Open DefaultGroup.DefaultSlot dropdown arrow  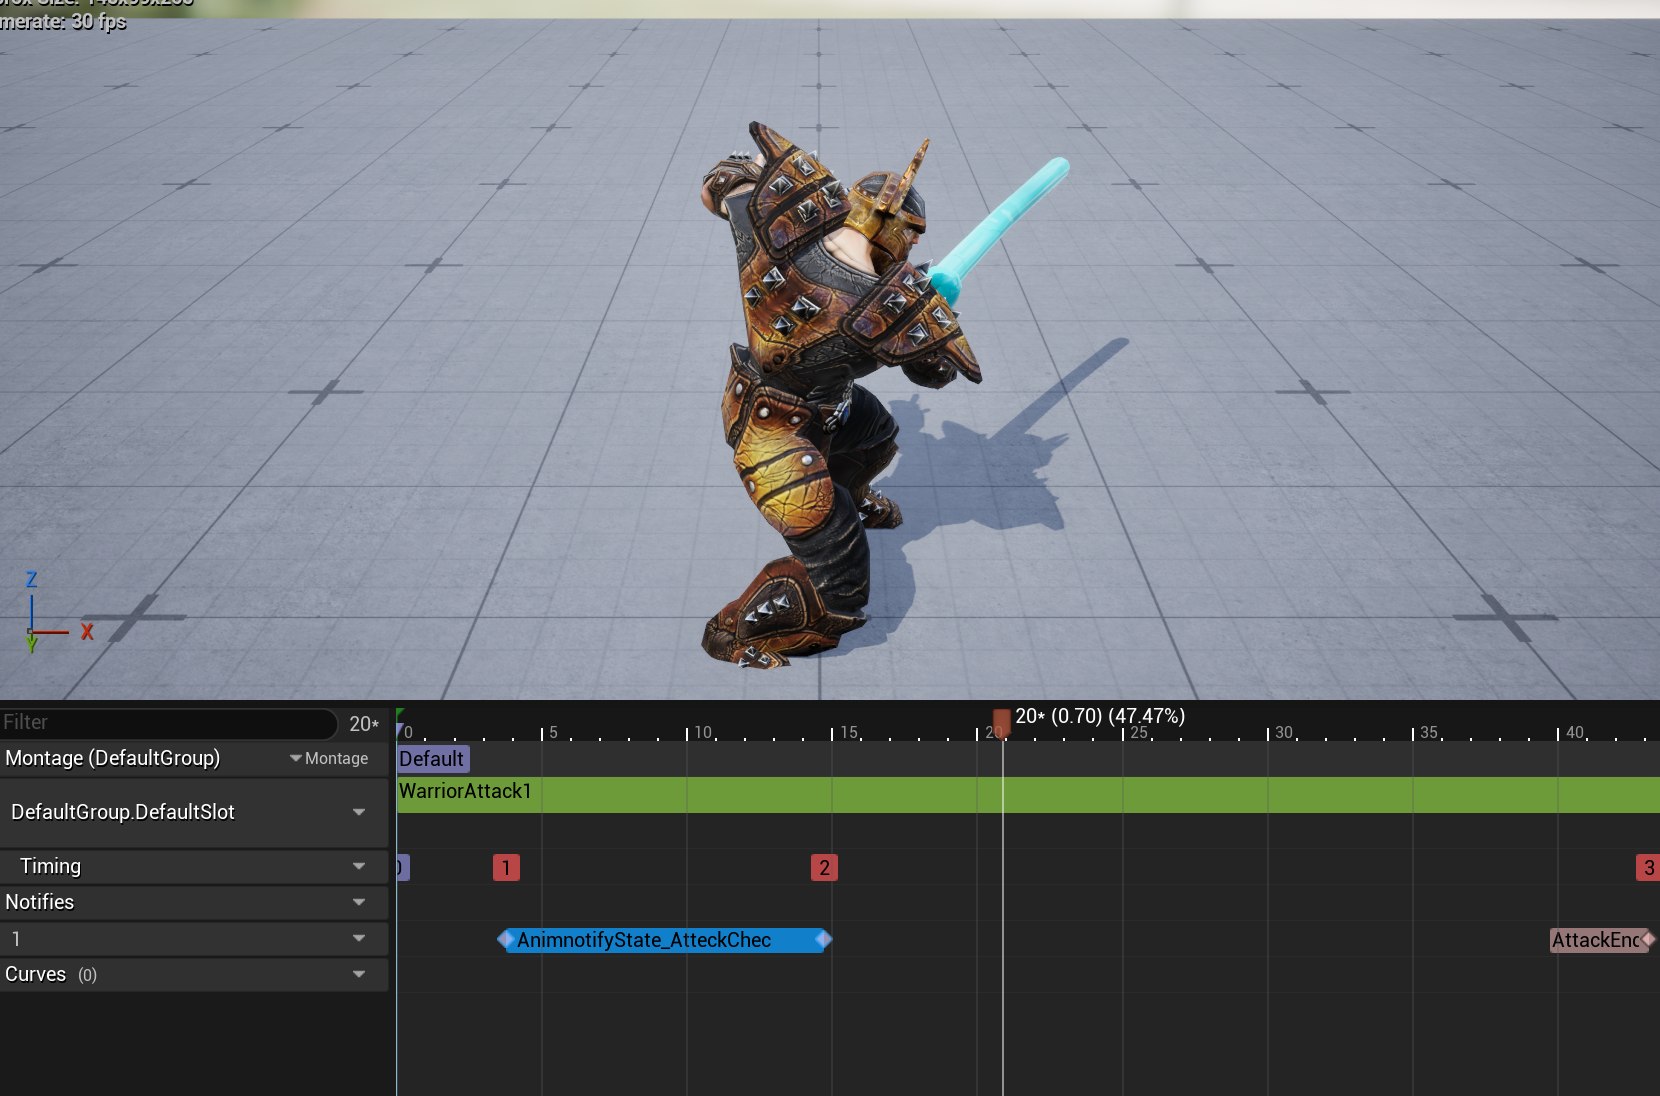click(359, 812)
